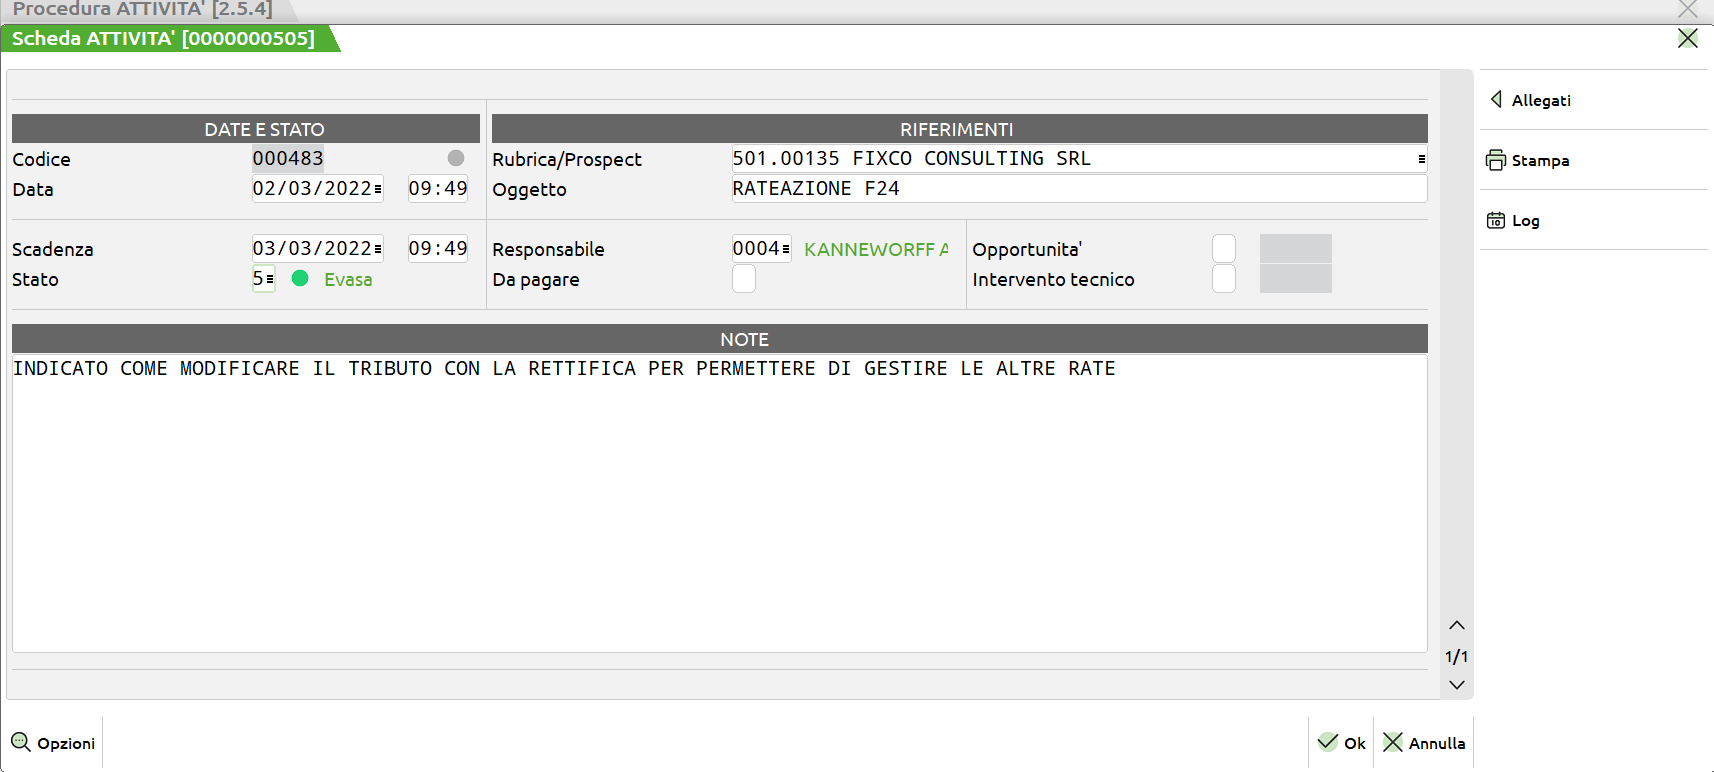Expand the Stato code list
1714x772 pixels.
click(270, 279)
